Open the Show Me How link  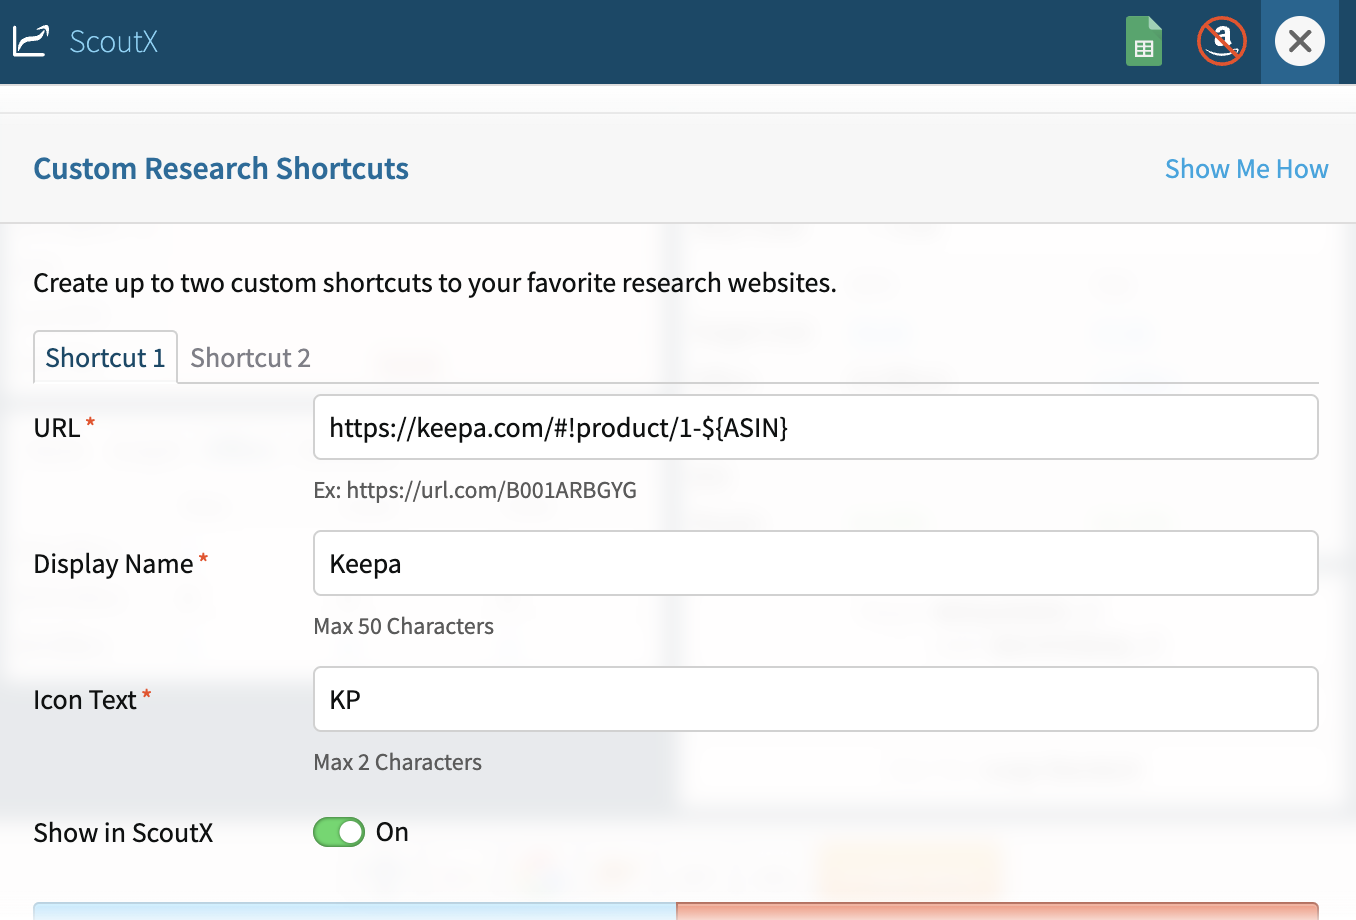click(x=1246, y=169)
